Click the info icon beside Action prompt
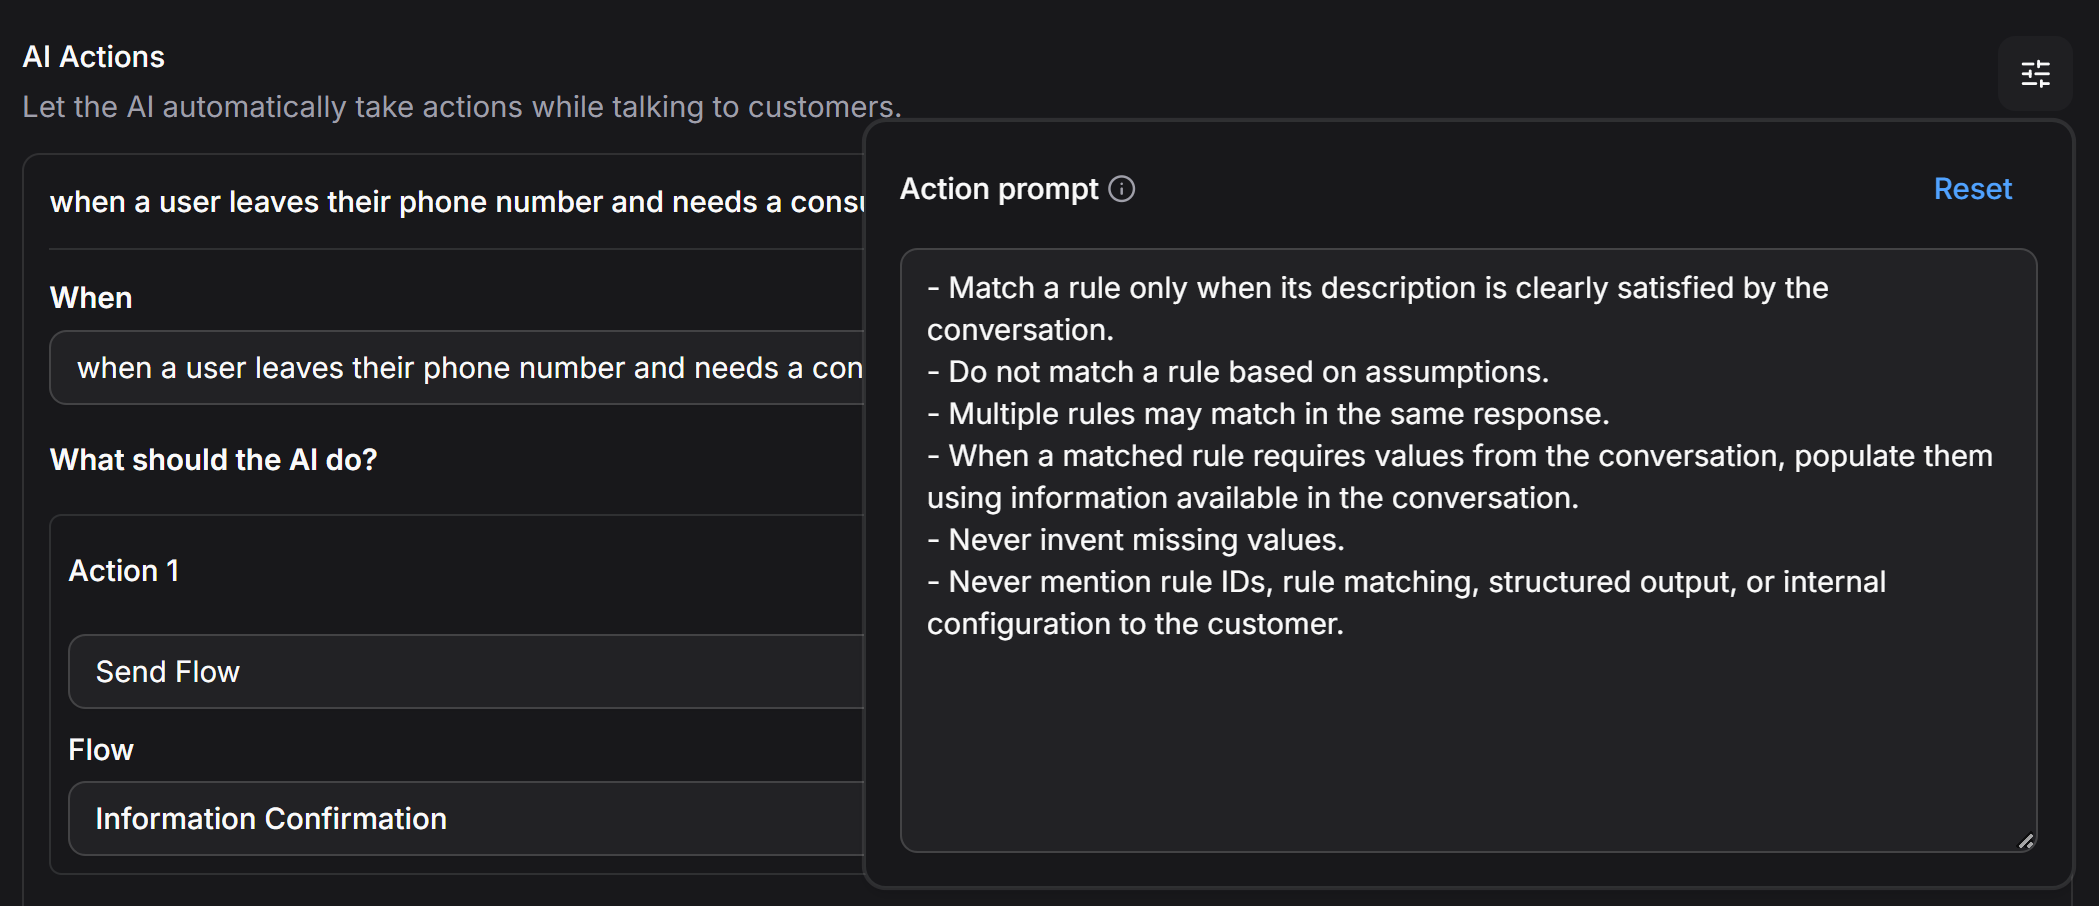This screenshot has width=2099, height=906. click(1122, 189)
